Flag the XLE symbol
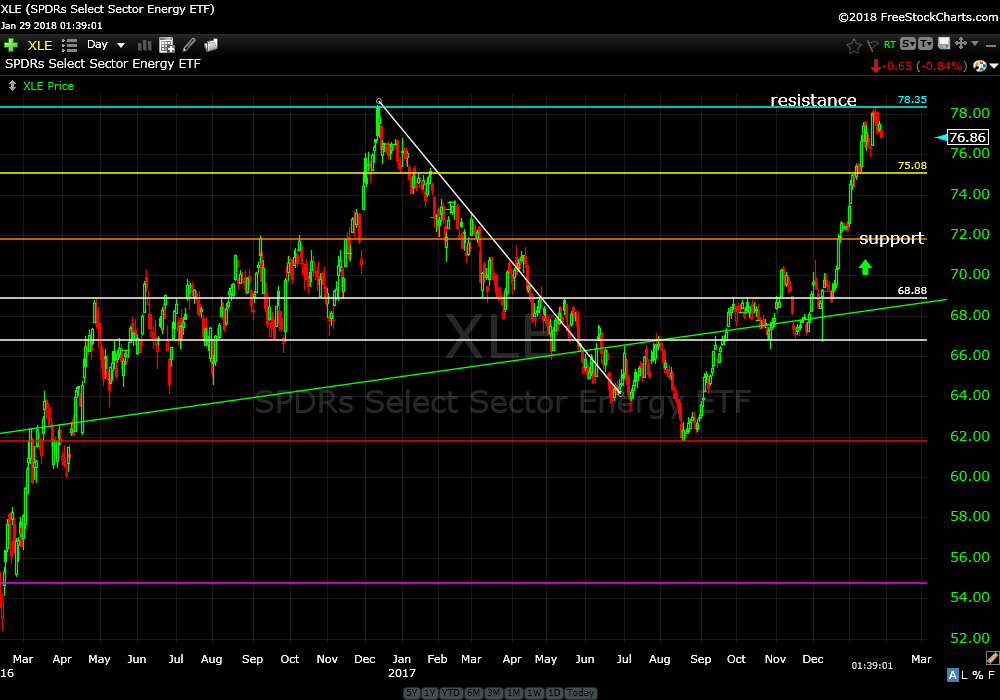The height and width of the screenshot is (700, 1000). [x=871, y=45]
